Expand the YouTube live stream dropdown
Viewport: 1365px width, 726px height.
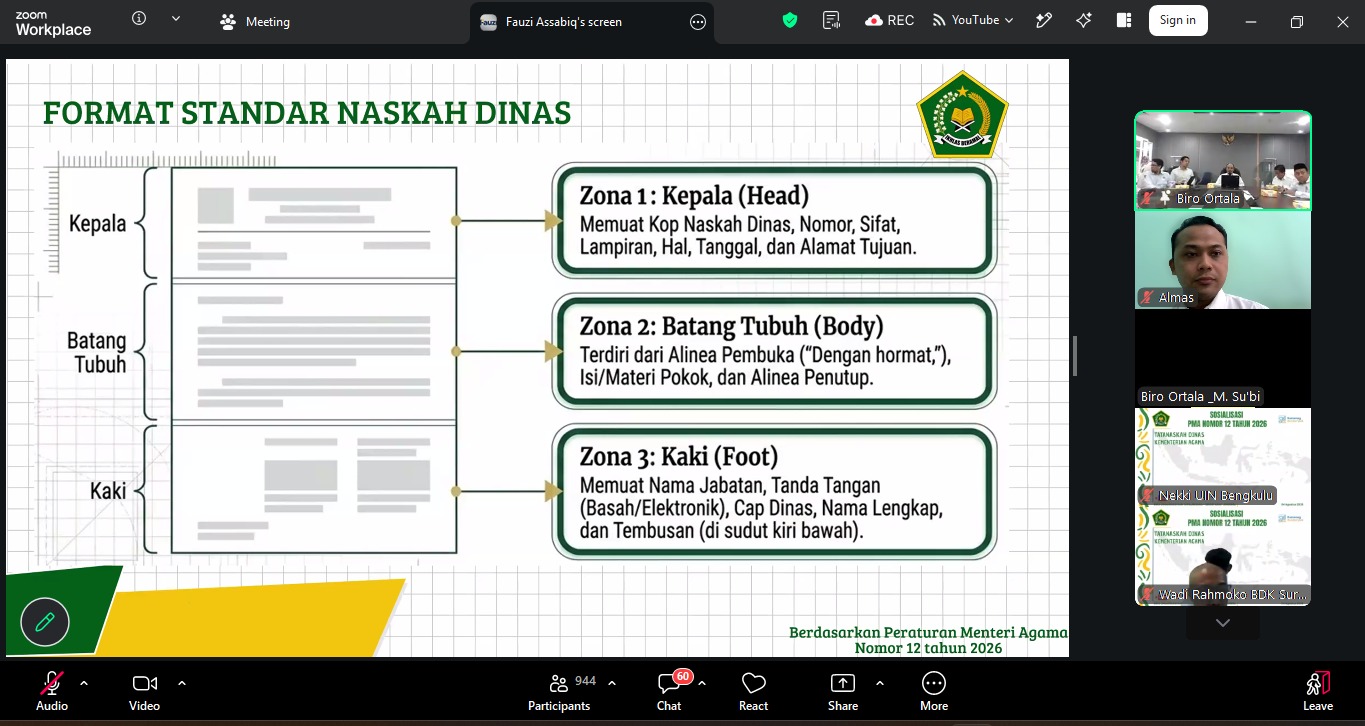pyautogui.click(x=973, y=20)
